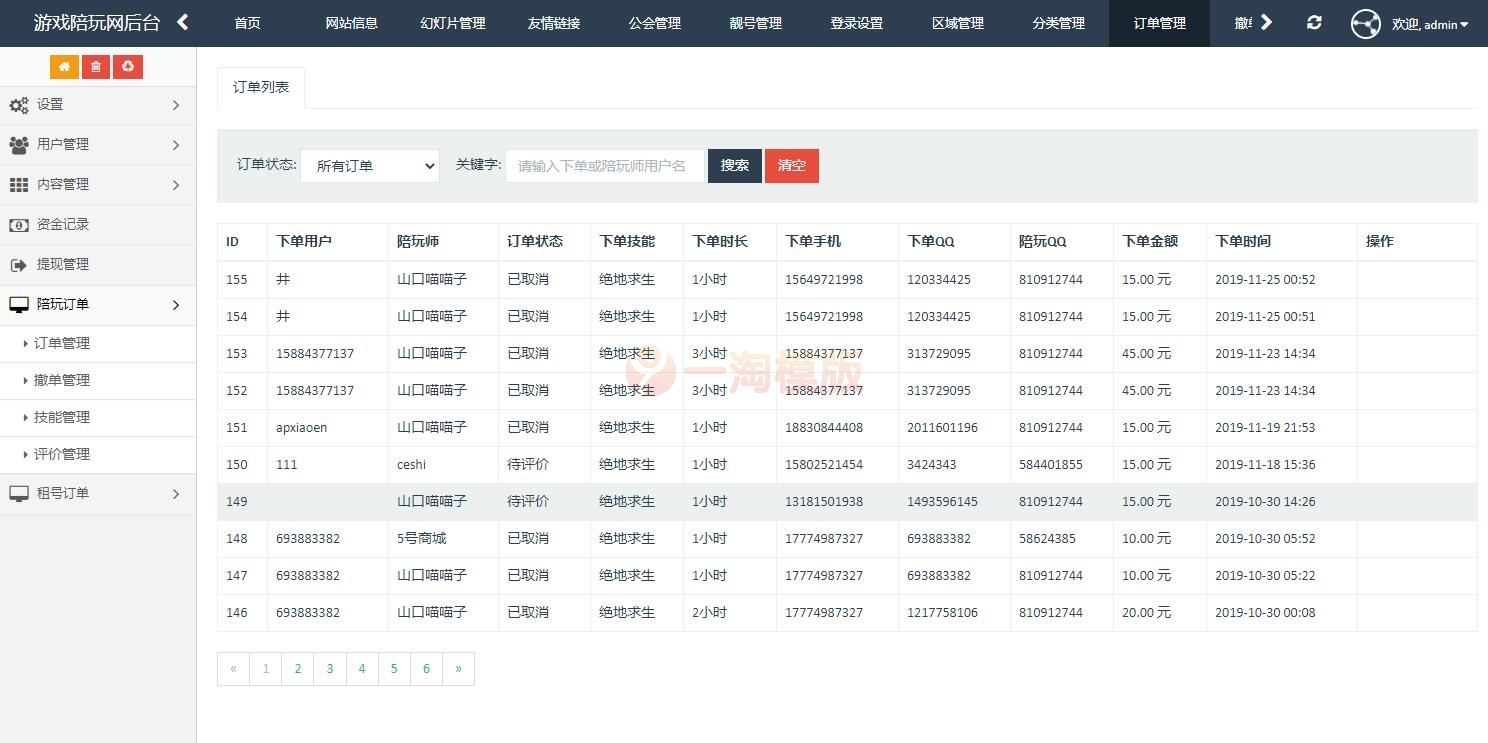
Task: Click the red trash icon in sidebar header
Action: (96, 66)
